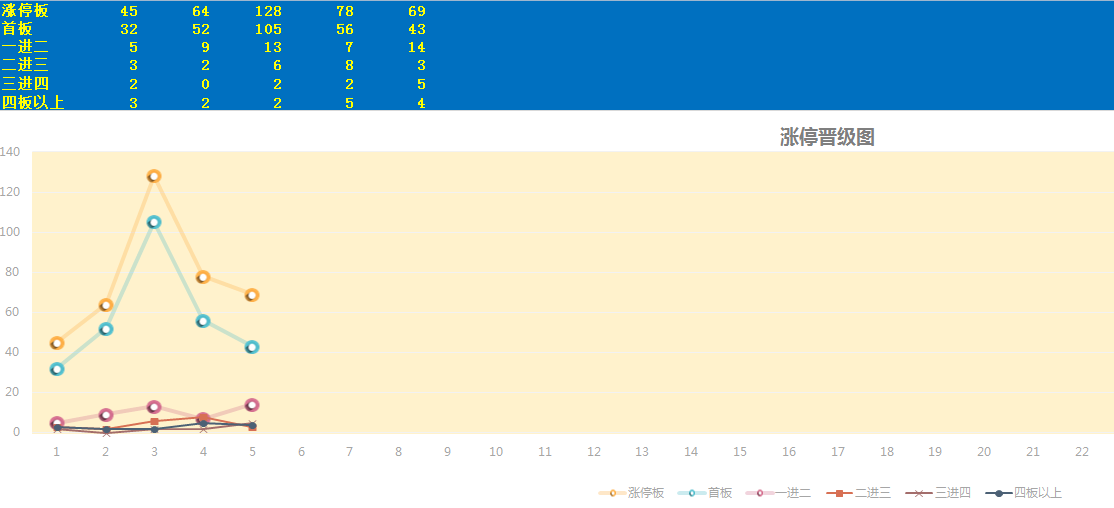Image resolution: width=1114 pixels, height=508 pixels.
Task: Select the 一进二 marker at x-axis 5
Action: coord(252,405)
